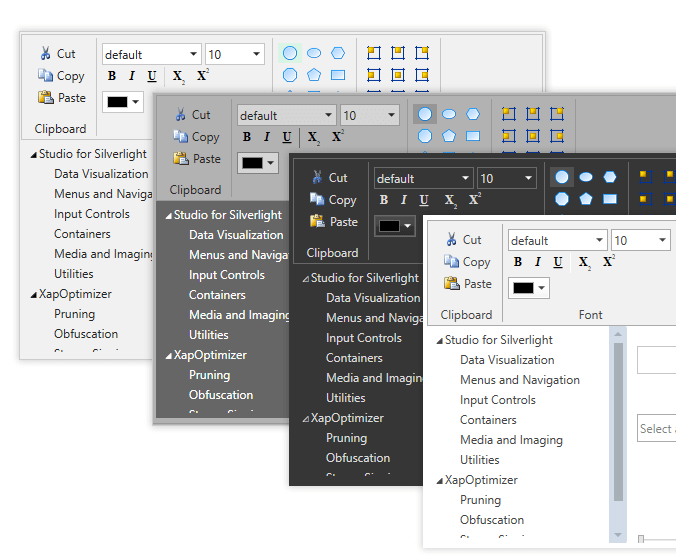Image resolution: width=676 pixels, height=560 pixels.
Task: Select pentagon shape in dark black window
Action: coord(586,199)
